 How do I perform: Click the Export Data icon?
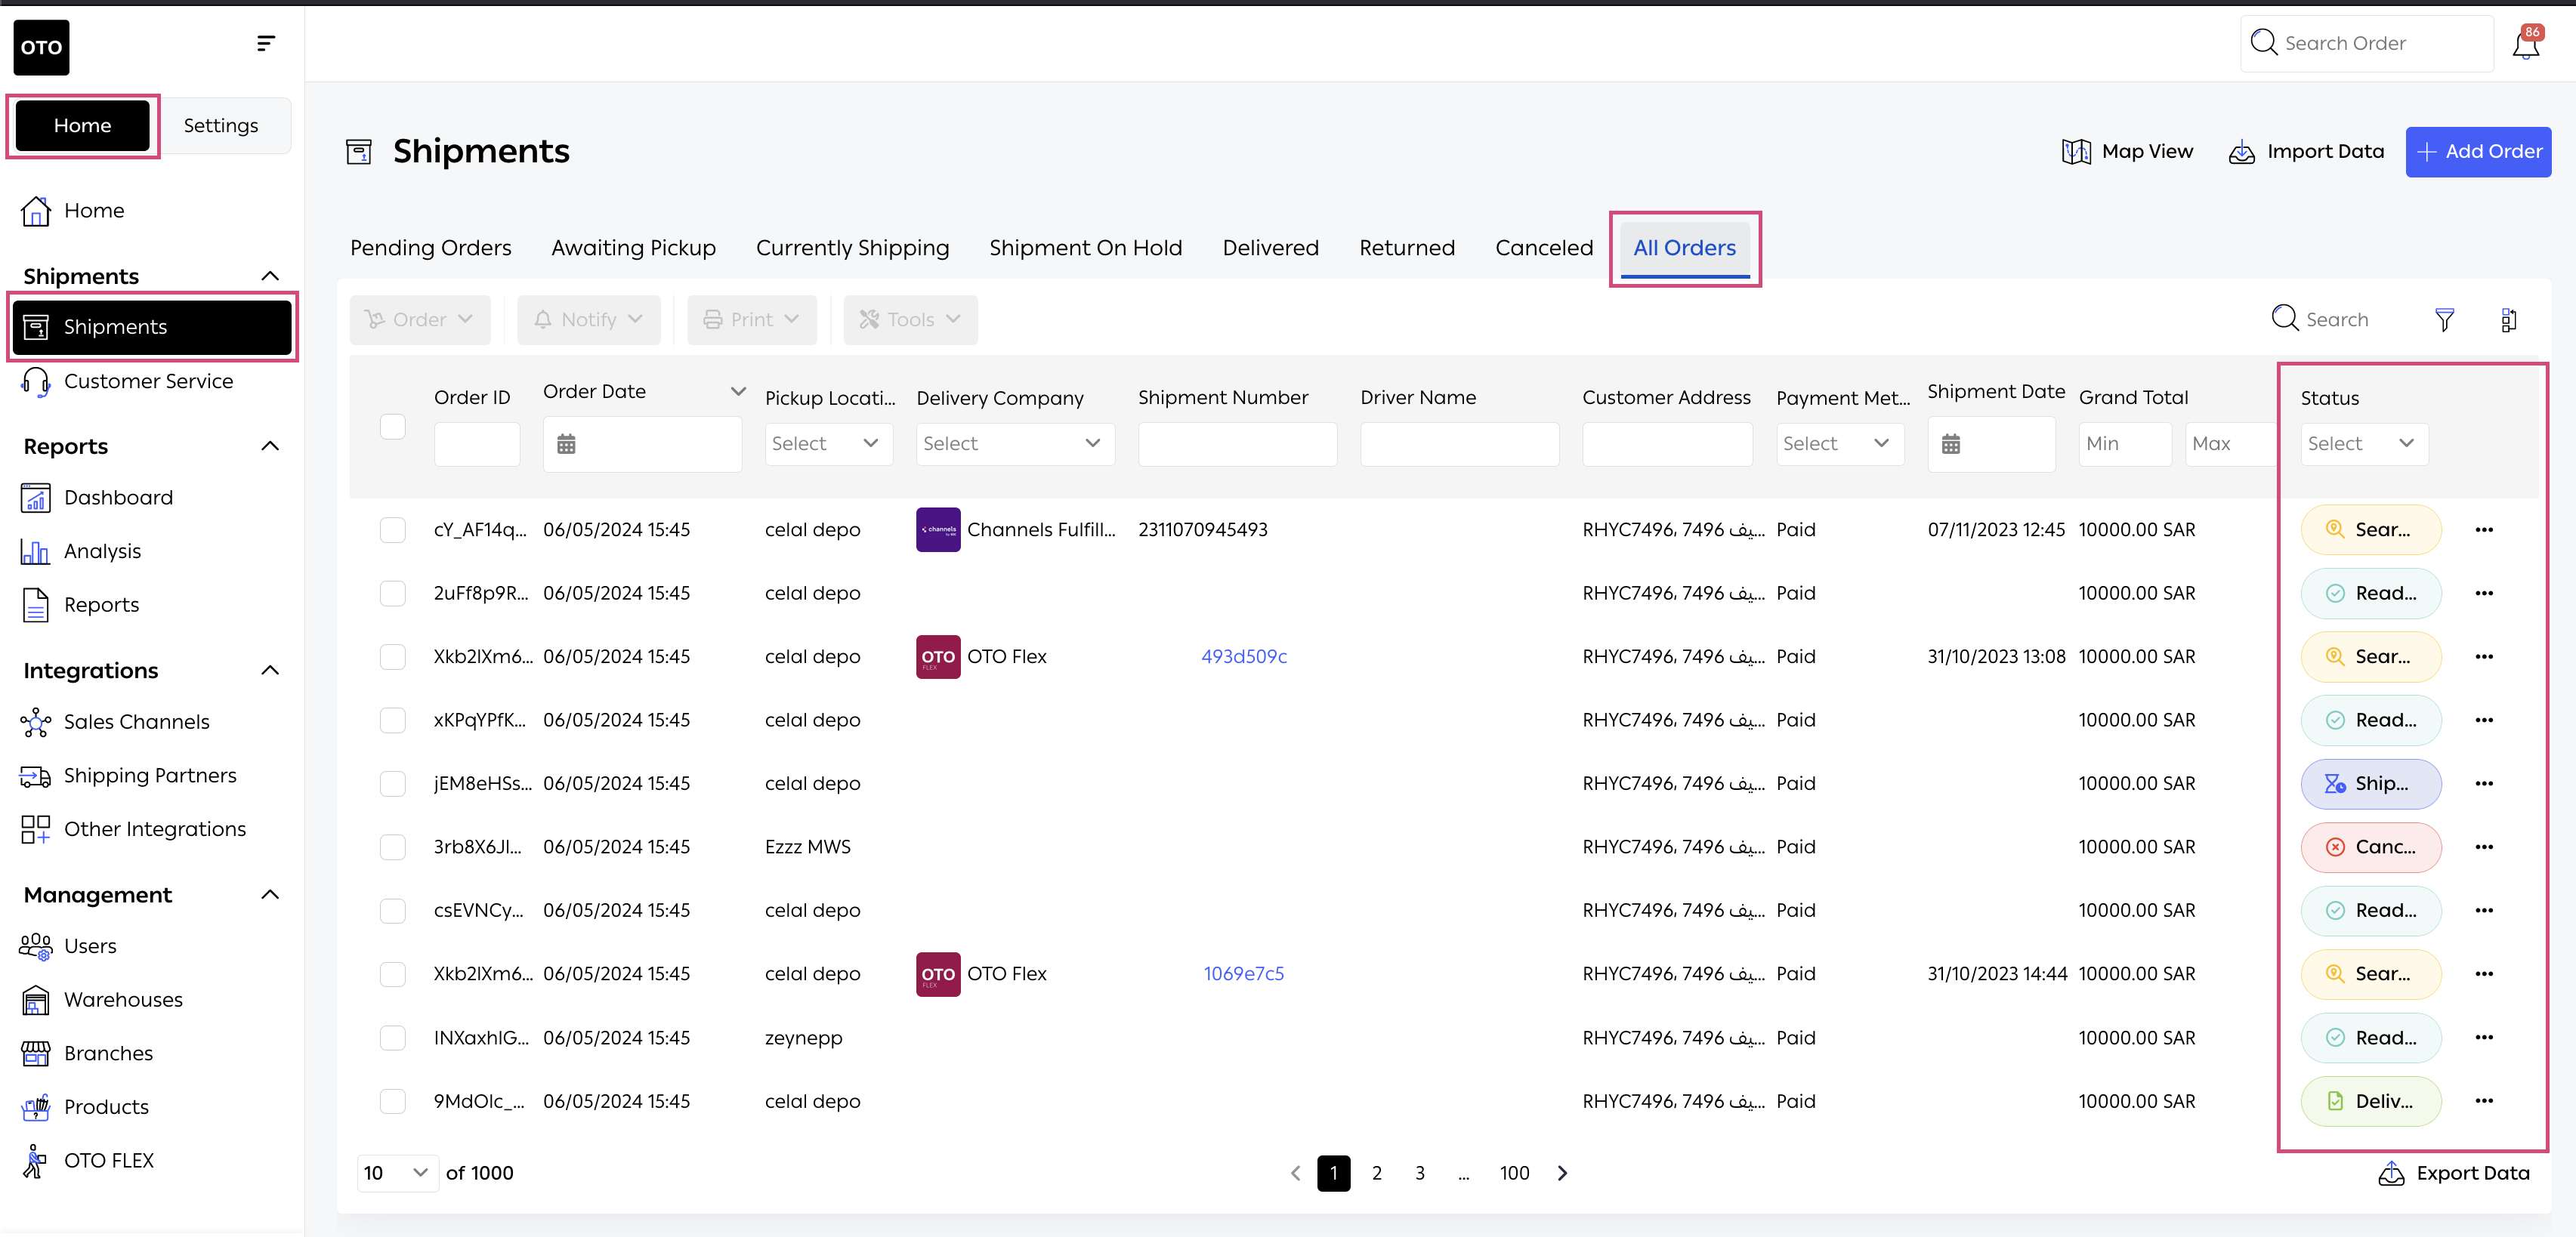pyautogui.click(x=2391, y=1173)
